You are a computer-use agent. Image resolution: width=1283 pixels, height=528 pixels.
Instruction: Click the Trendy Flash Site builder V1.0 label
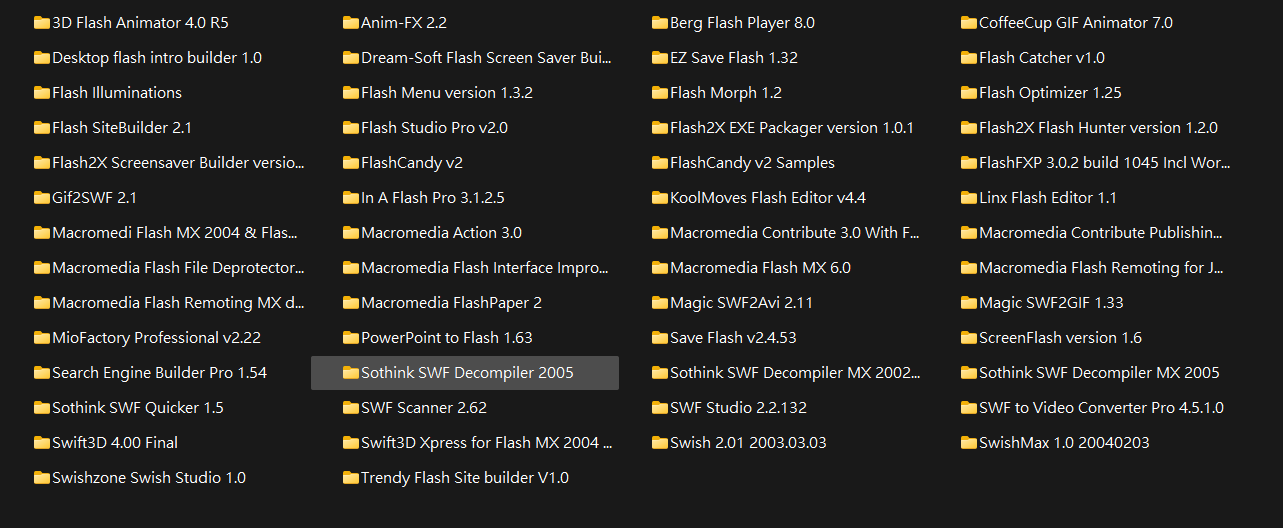tap(465, 478)
